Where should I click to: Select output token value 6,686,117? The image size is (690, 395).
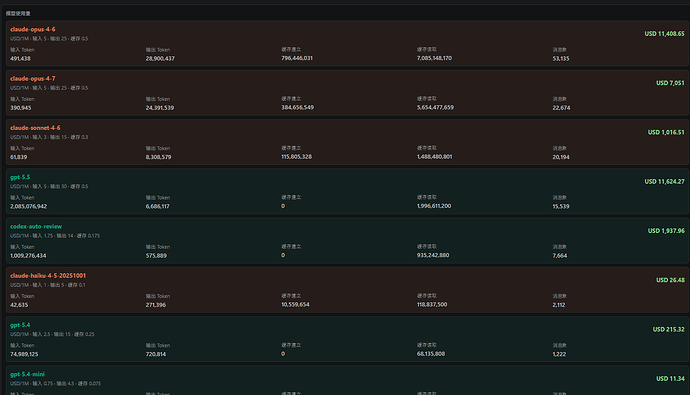tap(158, 206)
